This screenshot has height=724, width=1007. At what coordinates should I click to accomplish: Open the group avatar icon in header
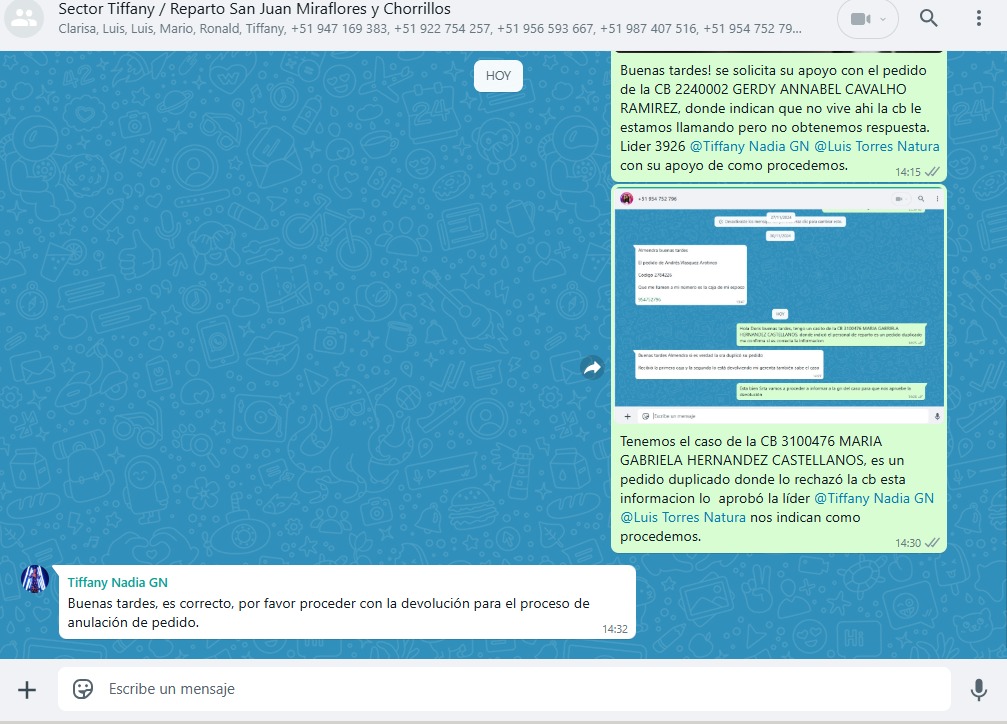point(25,18)
